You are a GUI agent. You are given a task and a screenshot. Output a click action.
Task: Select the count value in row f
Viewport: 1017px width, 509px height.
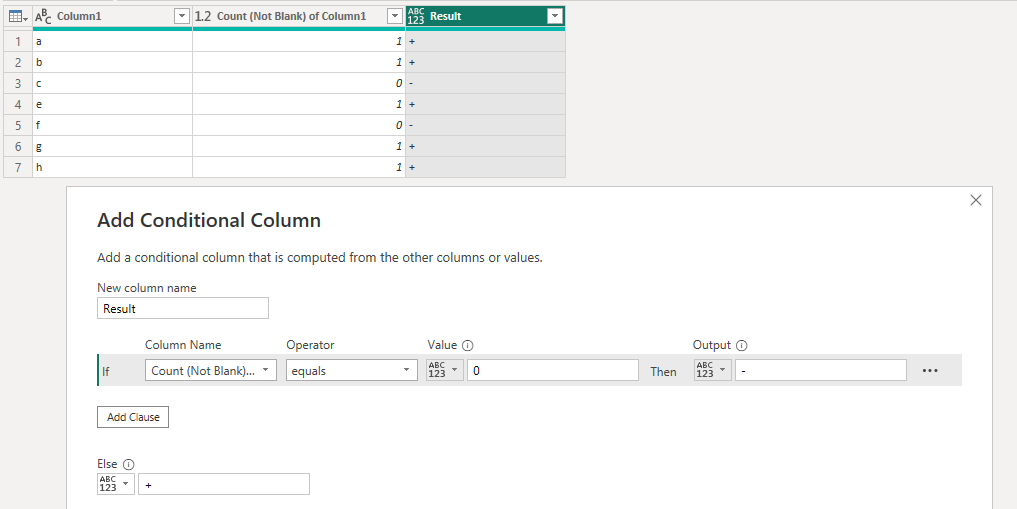[x=298, y=125]
